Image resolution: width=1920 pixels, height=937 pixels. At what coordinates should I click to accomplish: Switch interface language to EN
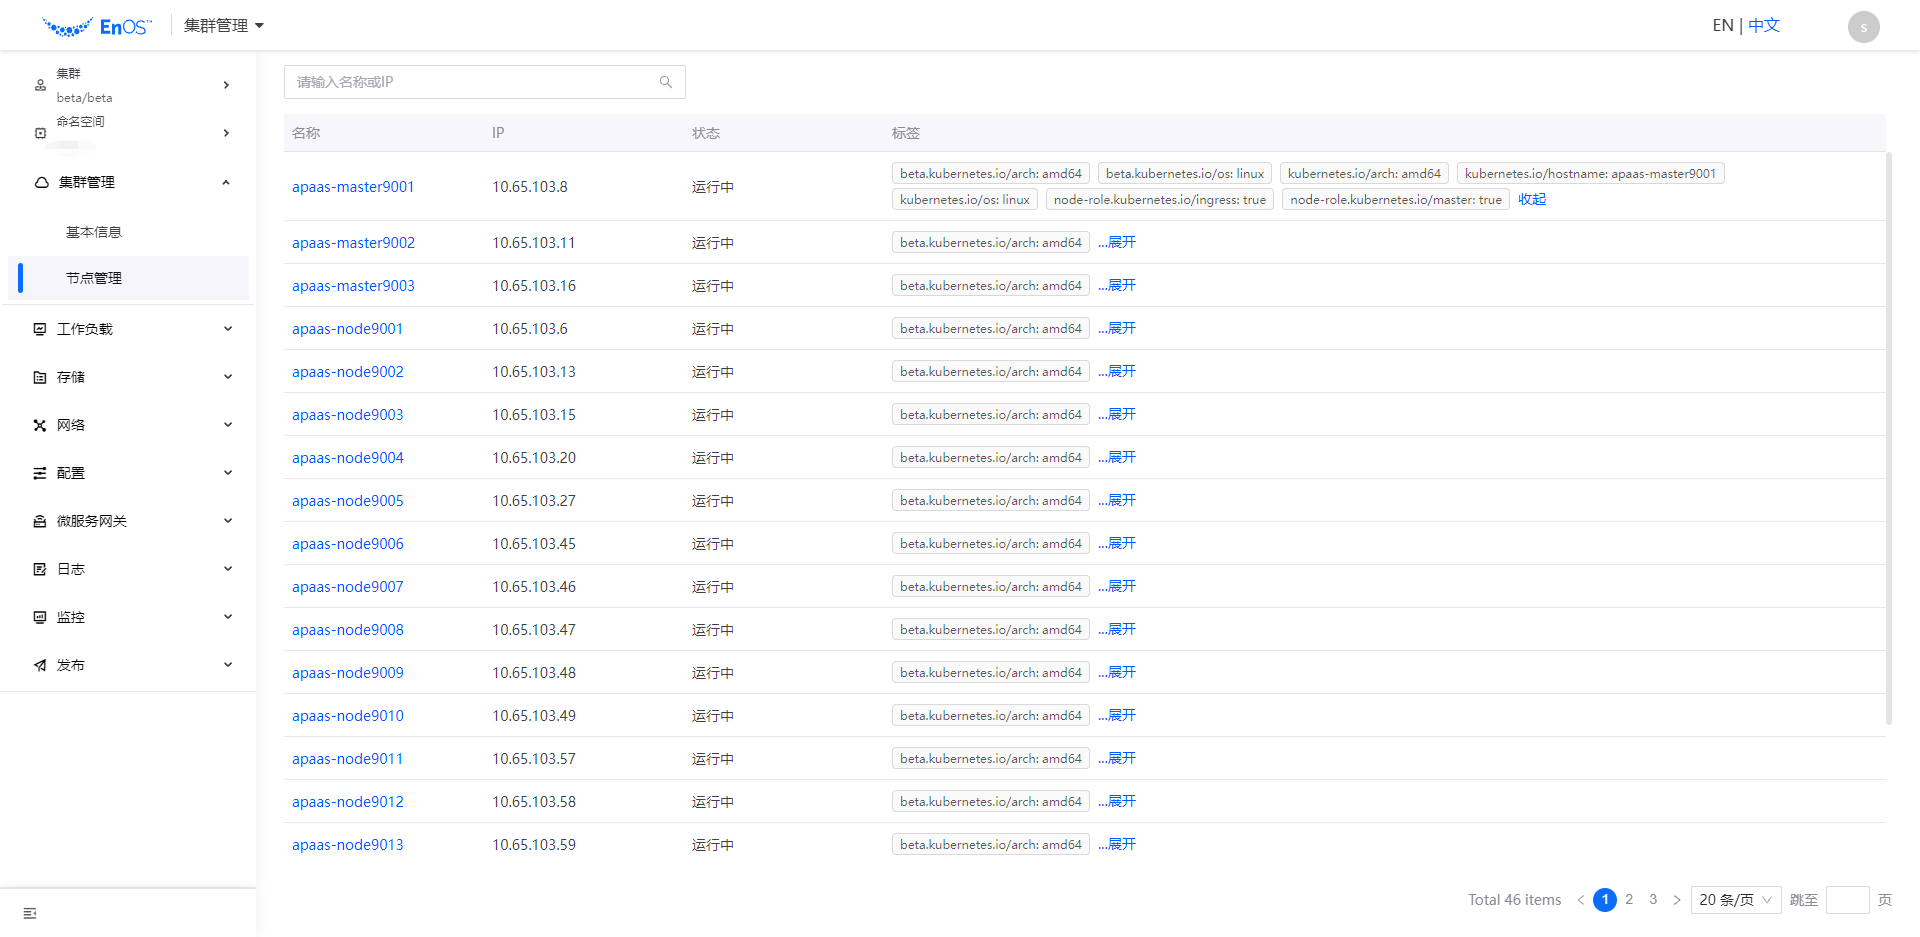pos(1722,24)
